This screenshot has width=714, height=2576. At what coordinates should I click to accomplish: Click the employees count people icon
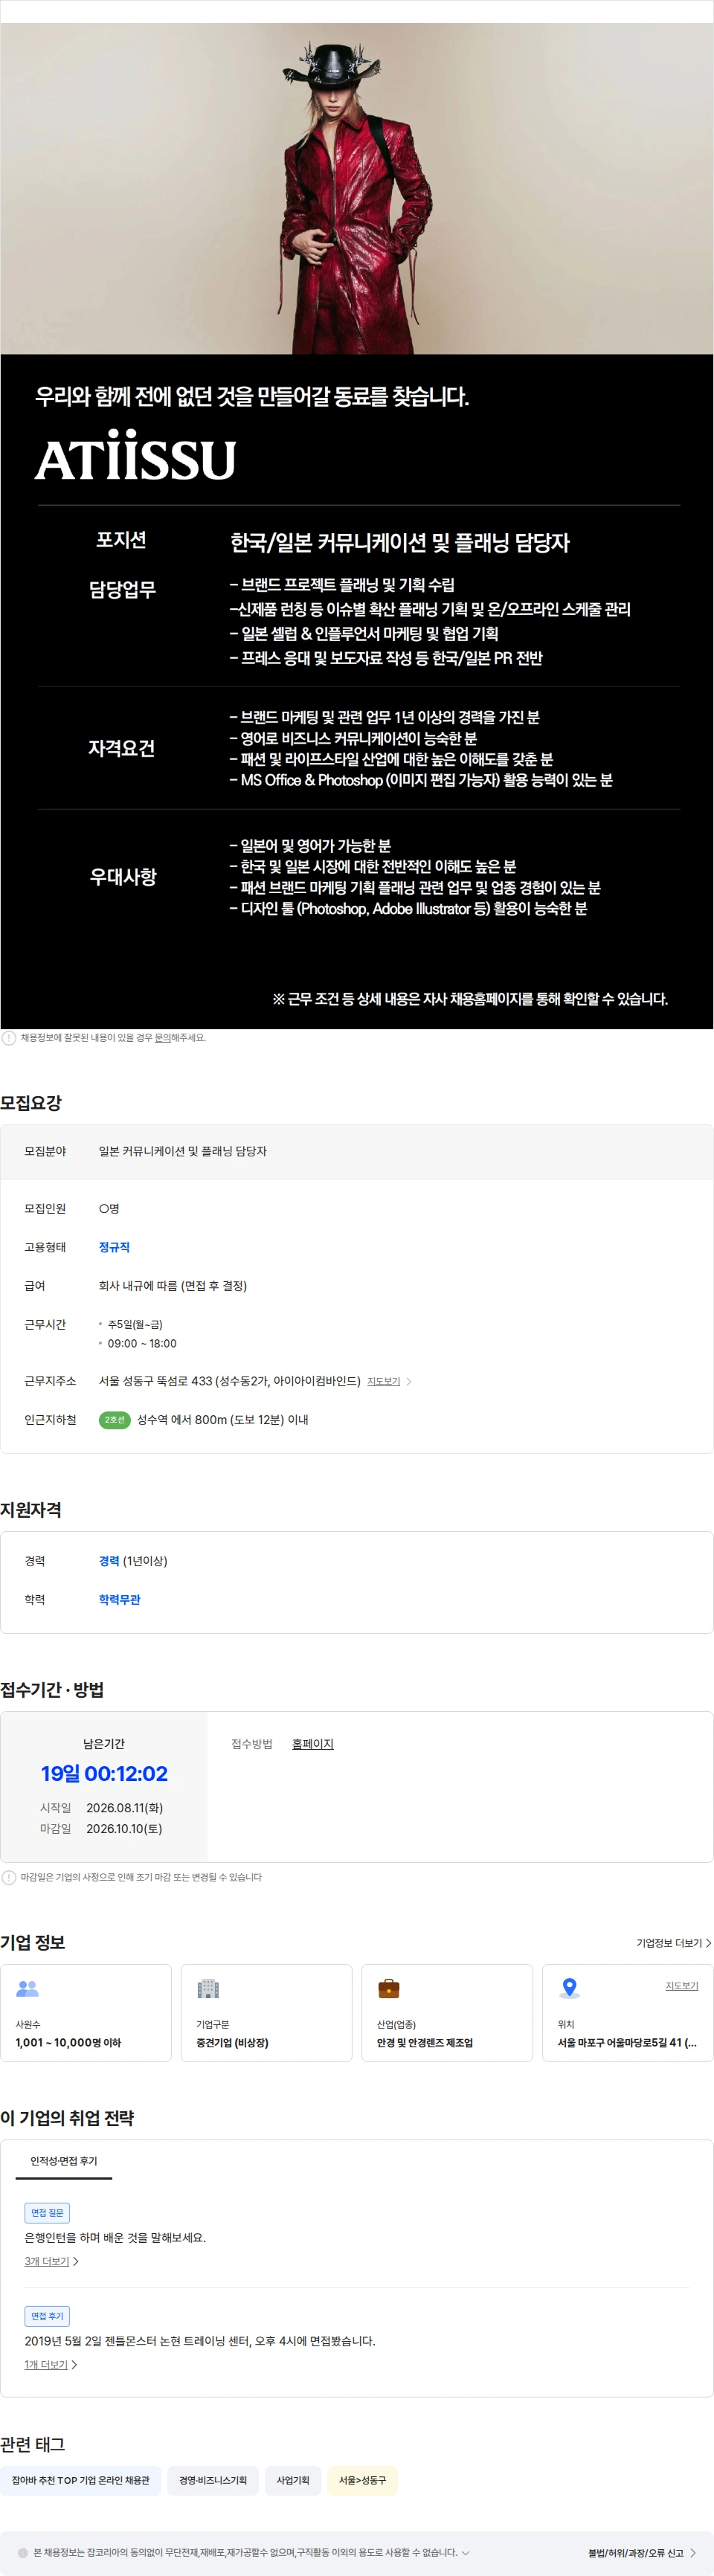coord(28,1988)
